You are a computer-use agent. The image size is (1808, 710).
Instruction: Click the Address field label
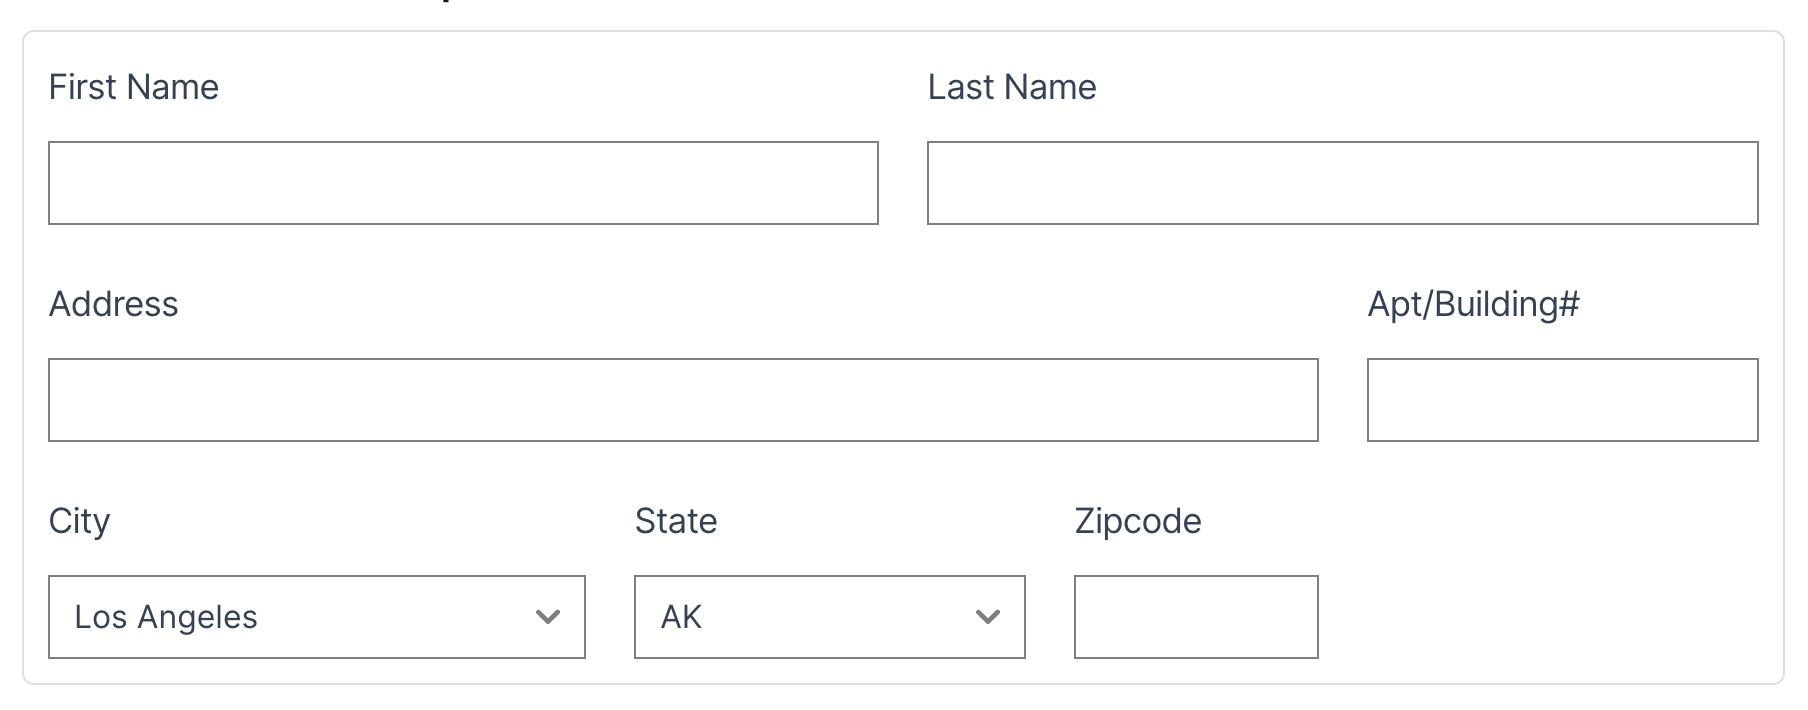(x=114, y=304)
